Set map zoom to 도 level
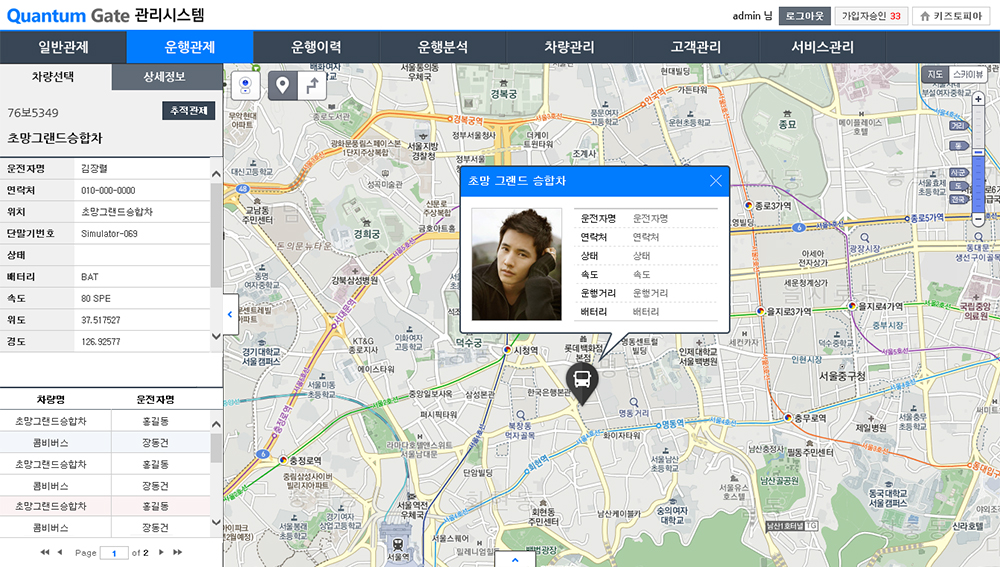The width and height of the screenshot is (1000, 567). pos(959,186)
